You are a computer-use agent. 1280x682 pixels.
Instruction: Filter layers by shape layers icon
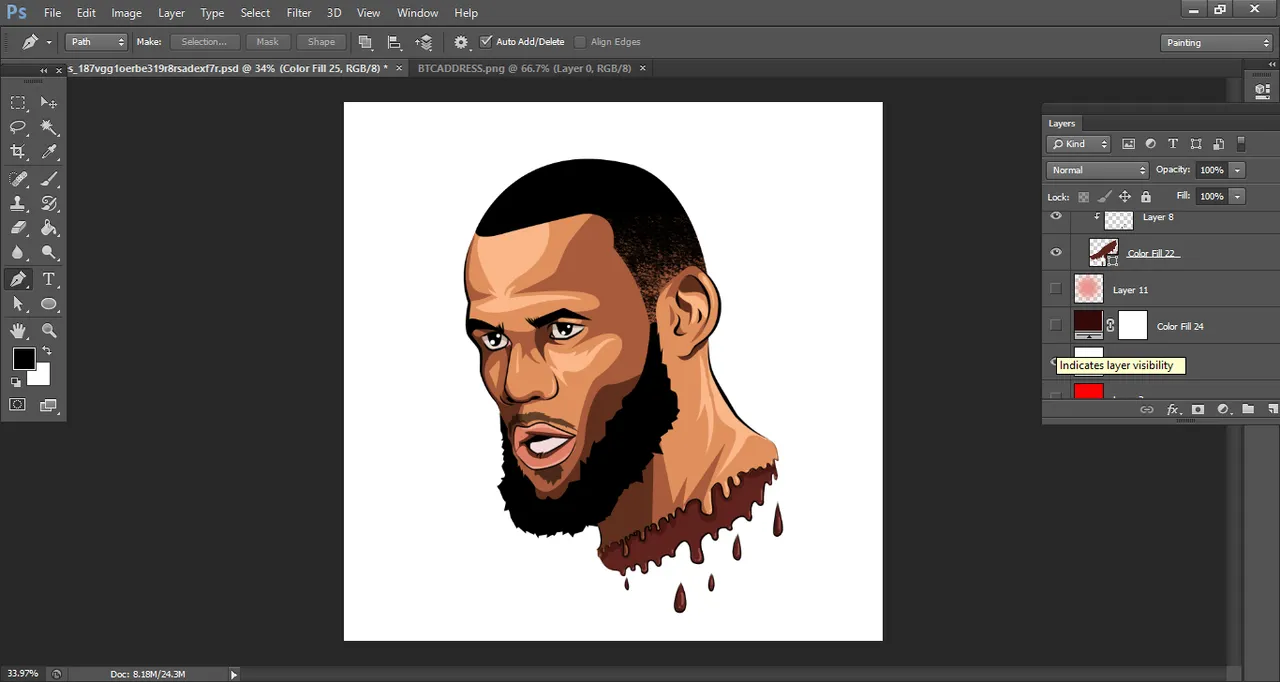pyautogui.click(x=1195, y=144)
